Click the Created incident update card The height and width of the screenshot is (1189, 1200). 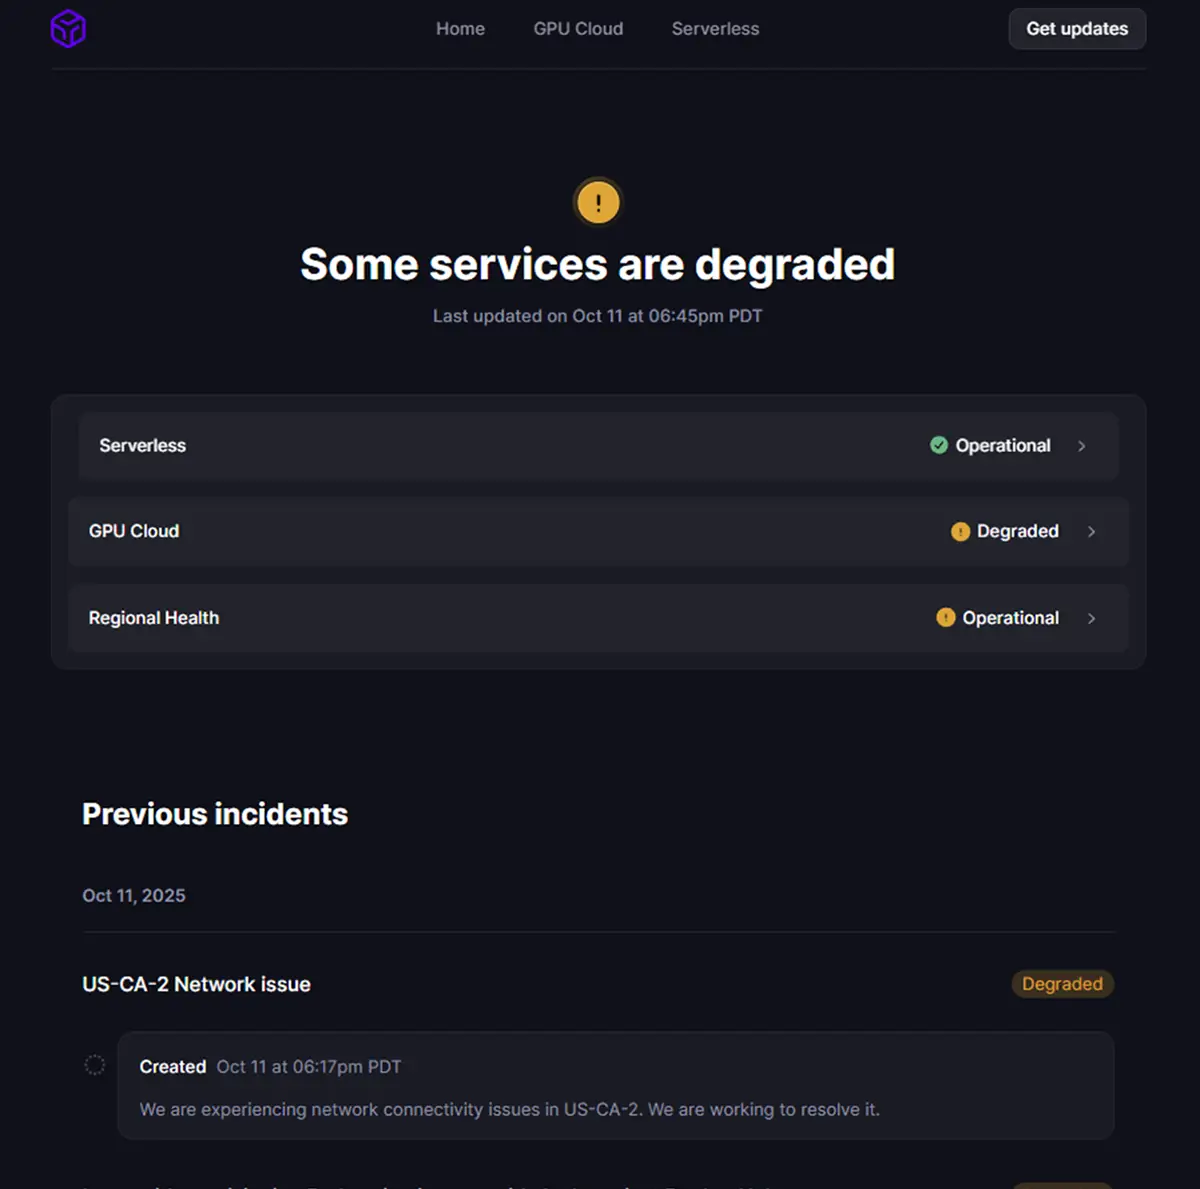(x=615, y=1086)
